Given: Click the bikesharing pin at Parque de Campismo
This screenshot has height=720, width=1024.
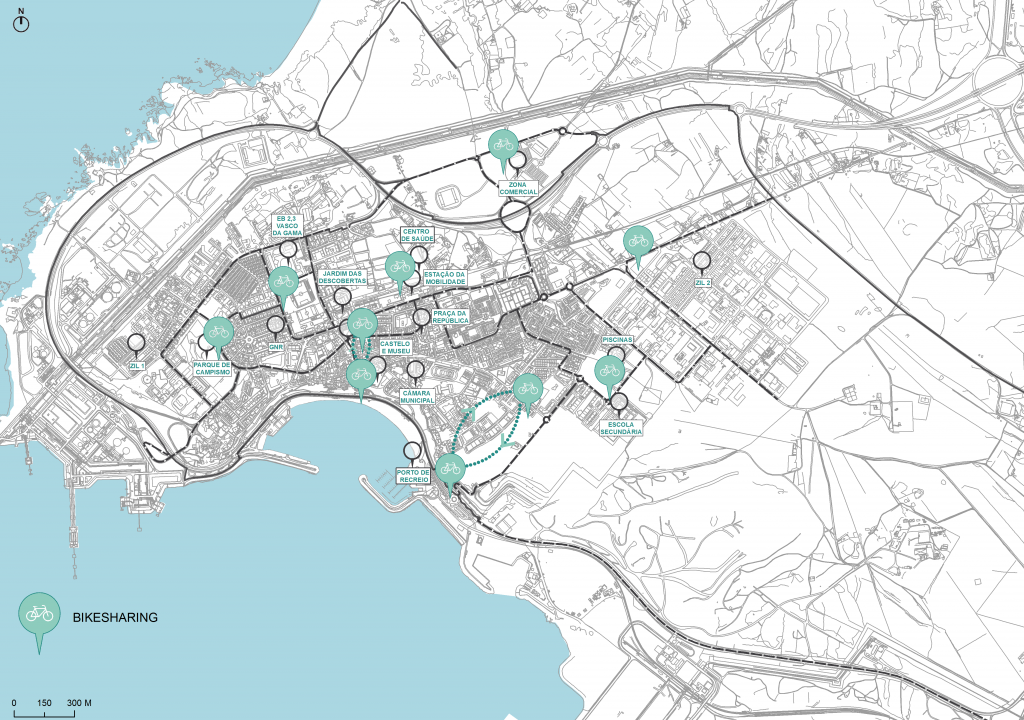Looking at the screenshot, I should click(218, 336).
